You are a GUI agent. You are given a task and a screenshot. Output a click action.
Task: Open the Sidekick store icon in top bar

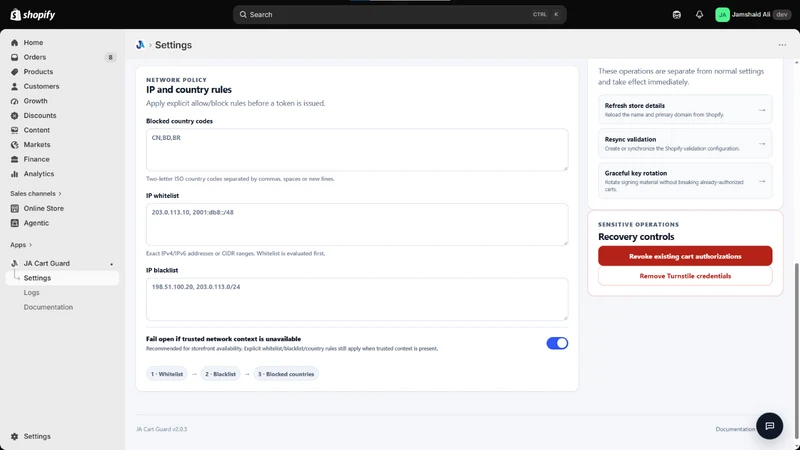coord(677,15)
